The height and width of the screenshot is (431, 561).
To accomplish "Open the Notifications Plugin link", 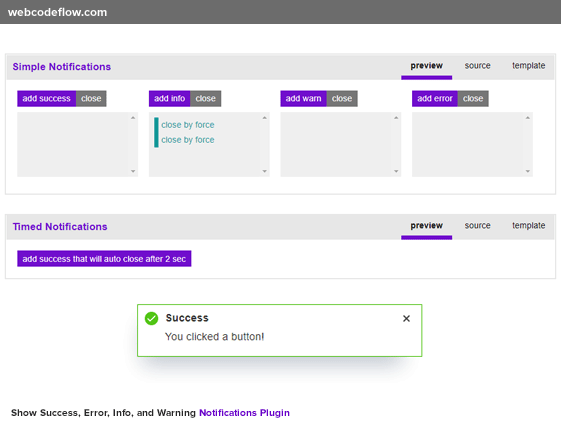I will (244, 412).
